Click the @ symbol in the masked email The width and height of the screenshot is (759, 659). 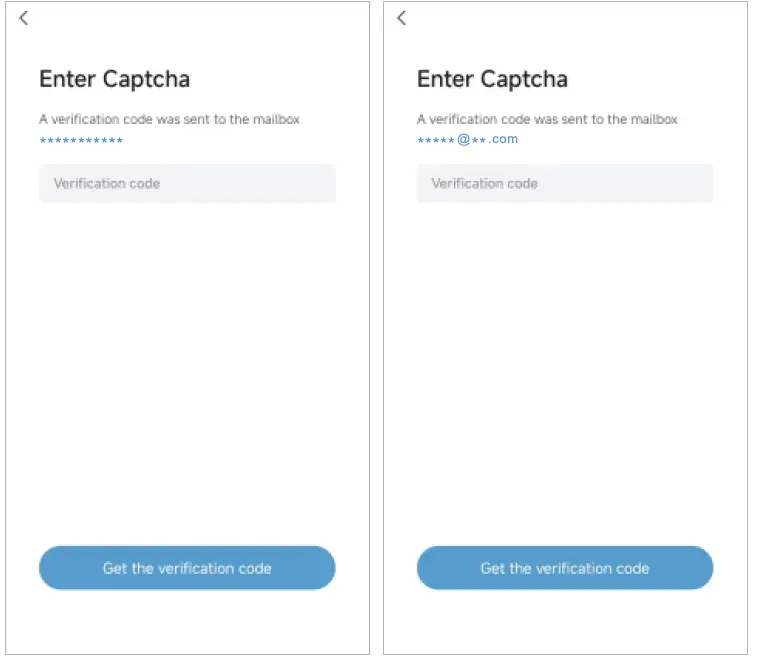[463, 140]
